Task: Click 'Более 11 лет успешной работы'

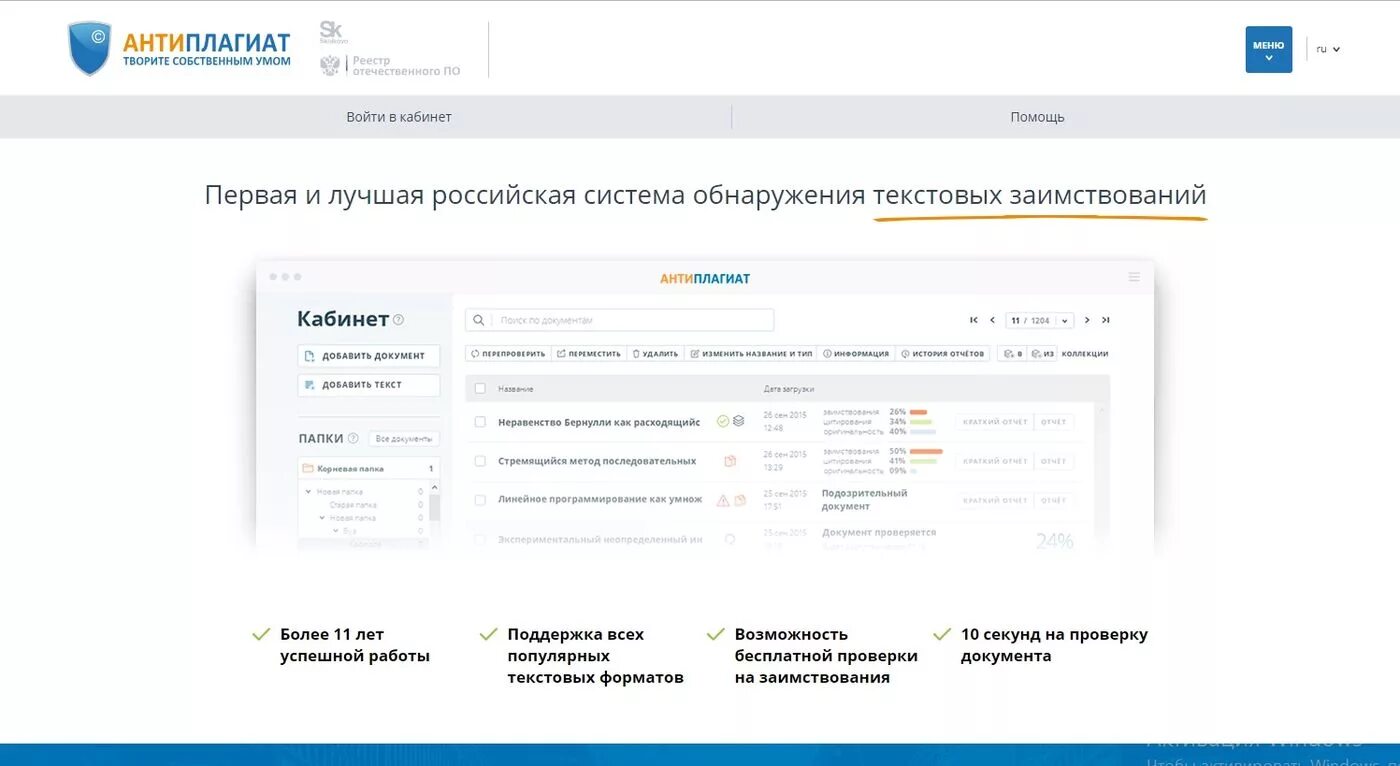Action: 355,645
